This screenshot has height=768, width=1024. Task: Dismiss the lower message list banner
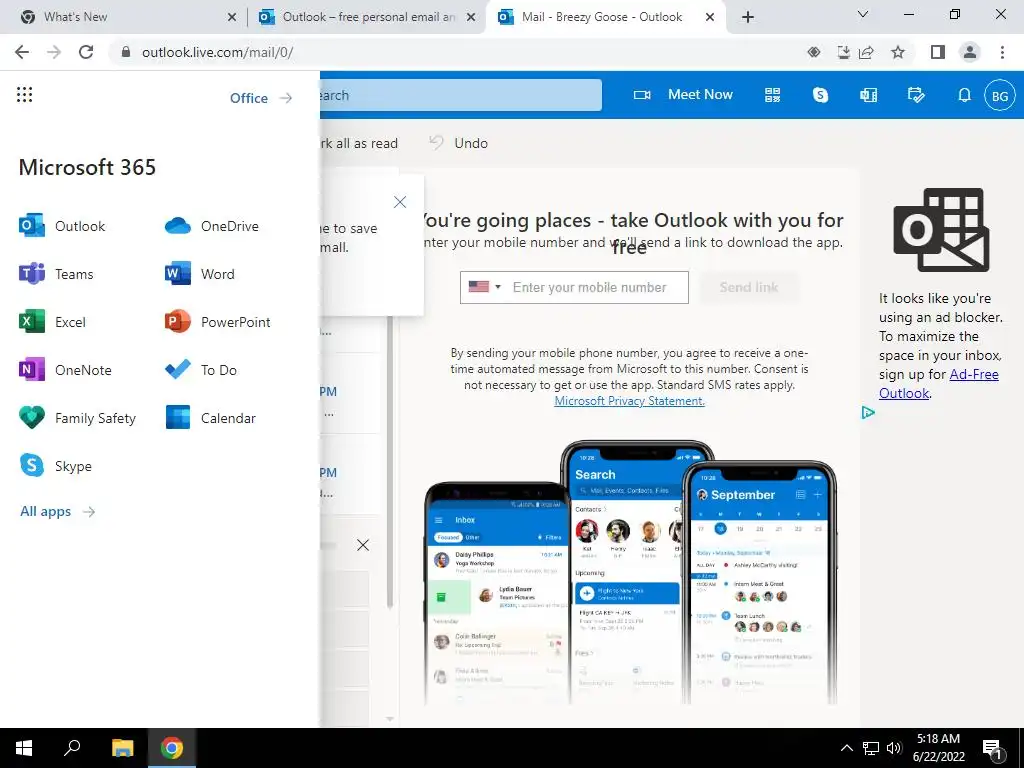[363, 545]
